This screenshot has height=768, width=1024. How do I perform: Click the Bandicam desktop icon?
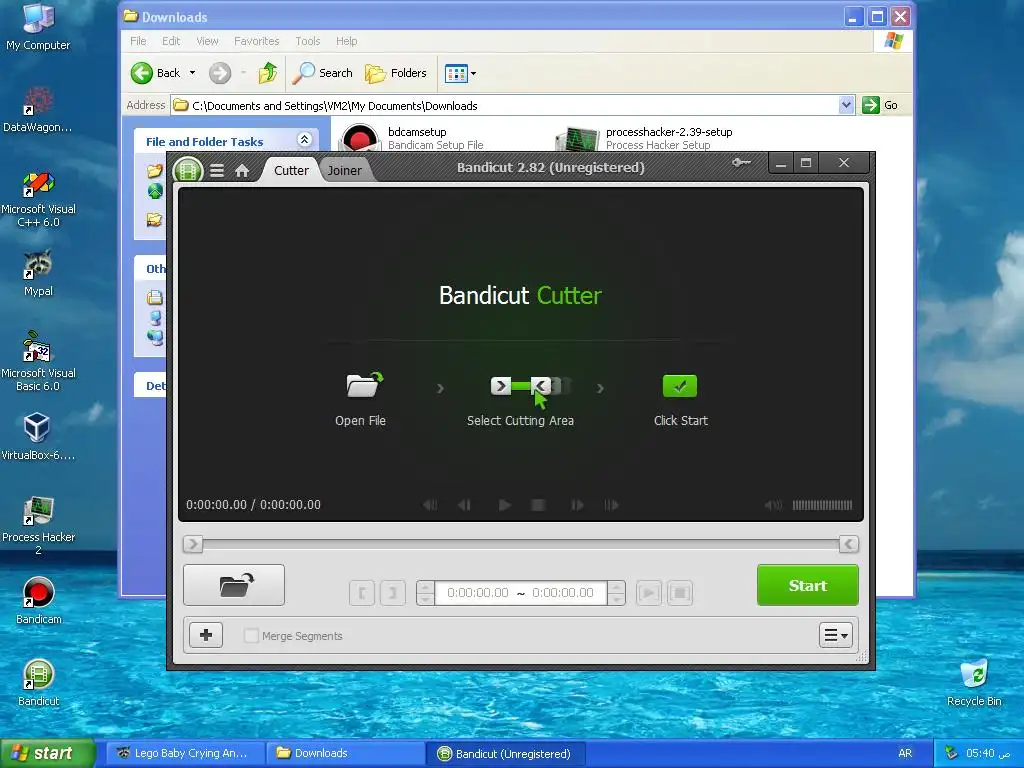click(38, 601)
